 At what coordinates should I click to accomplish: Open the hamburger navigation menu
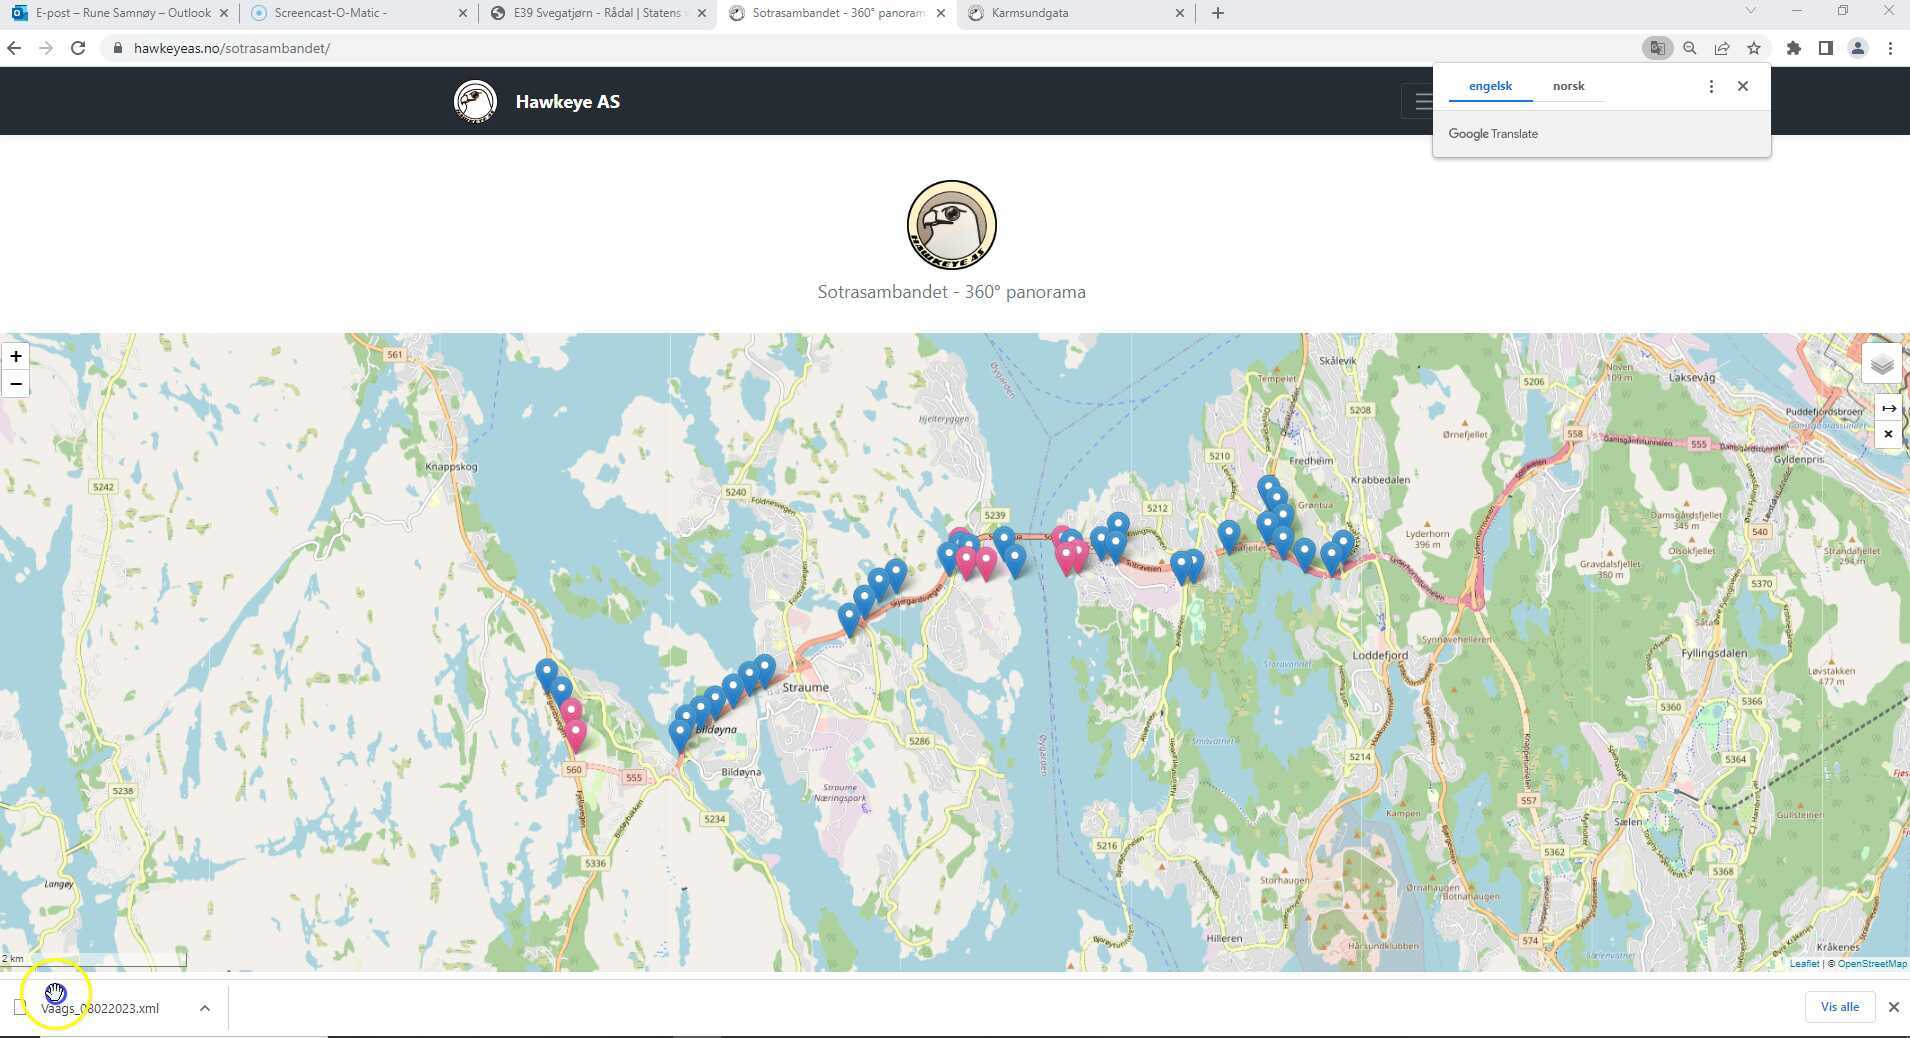click(1424, 101)
